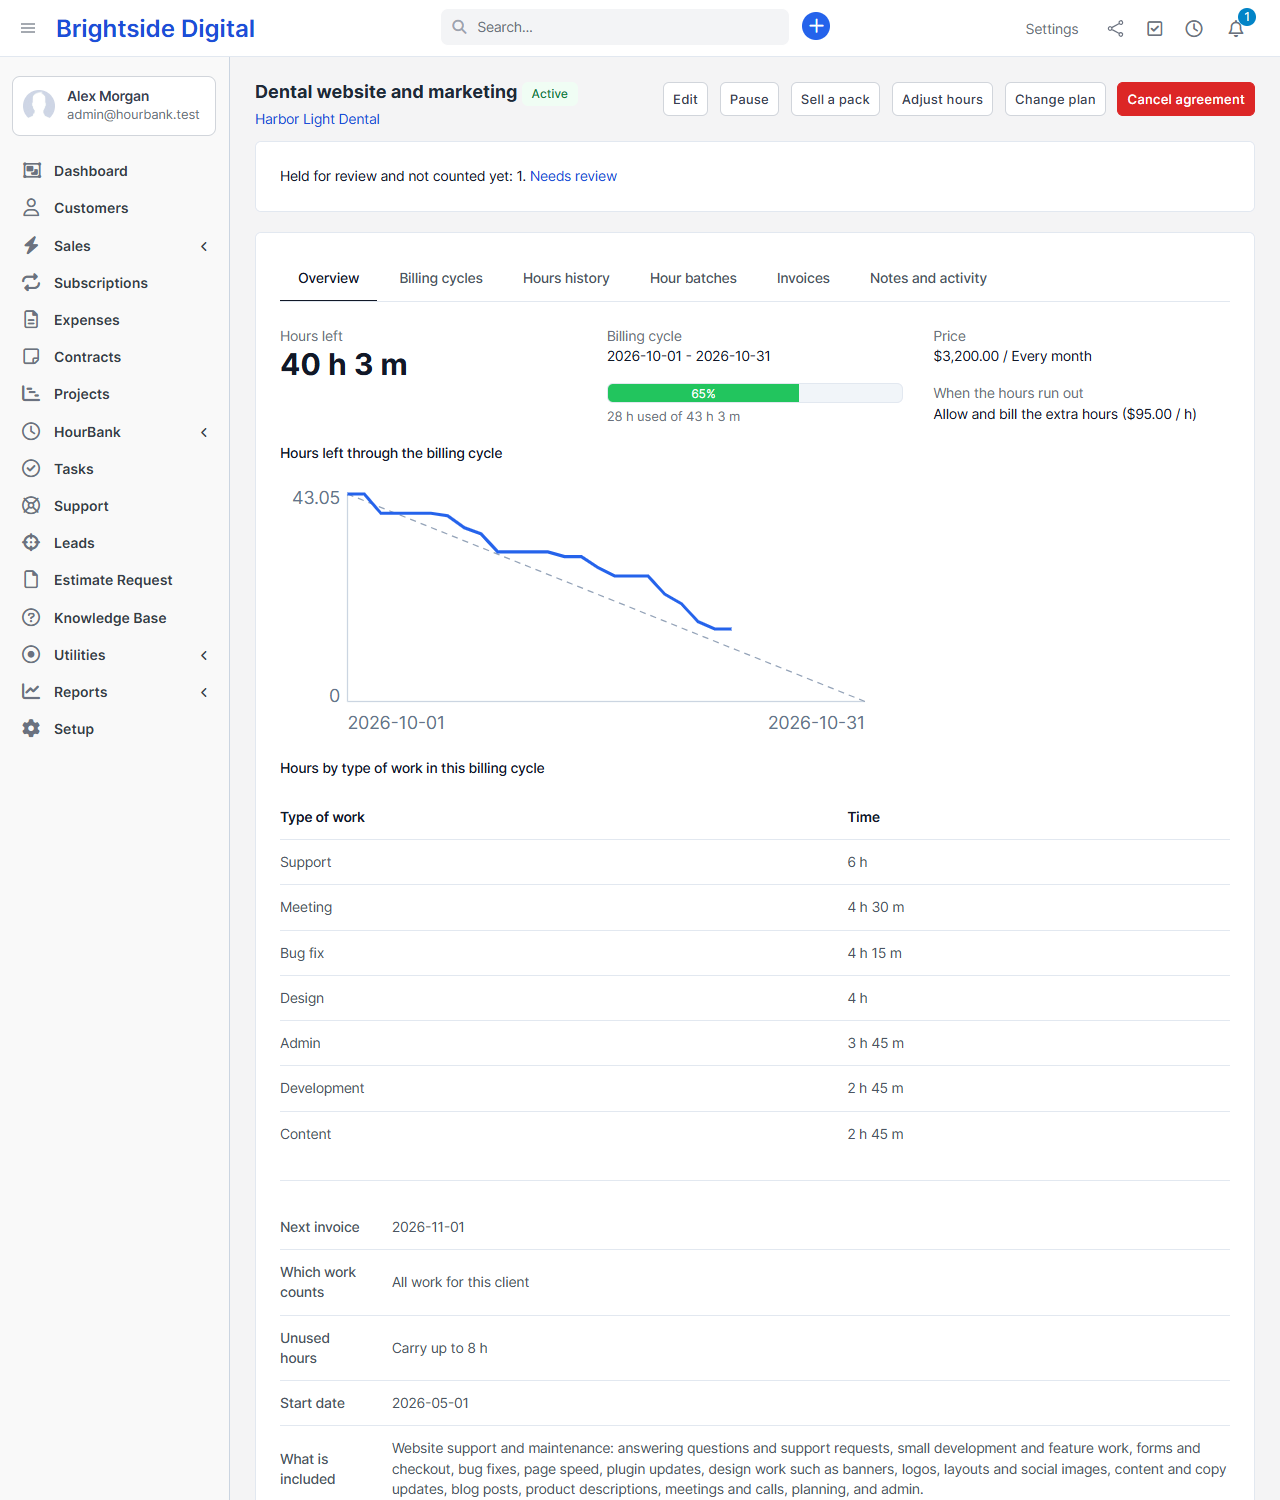1280x1500 pixels.
Task: Open the Invoices tab
Action: pyautogui.click(x=803, y=278)
